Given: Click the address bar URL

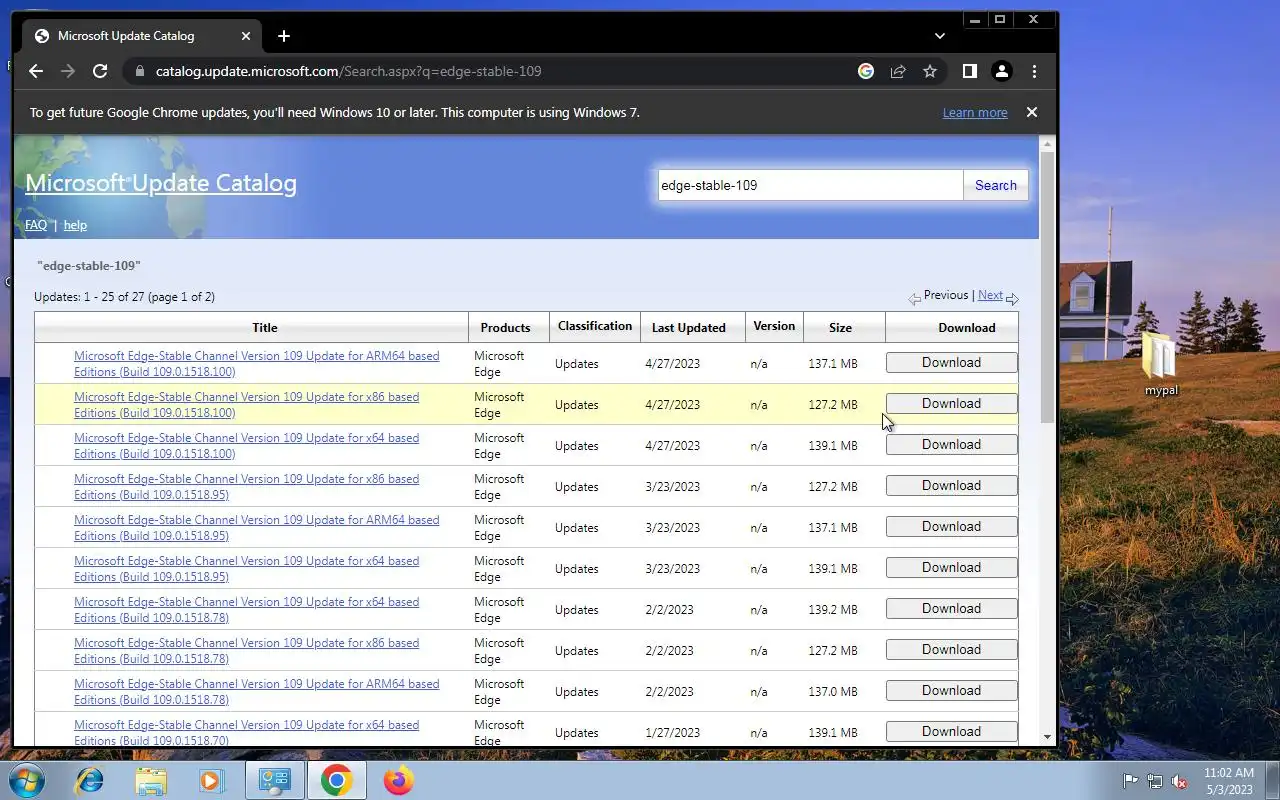Looking at the screenshot, I should tap(348, 71).
